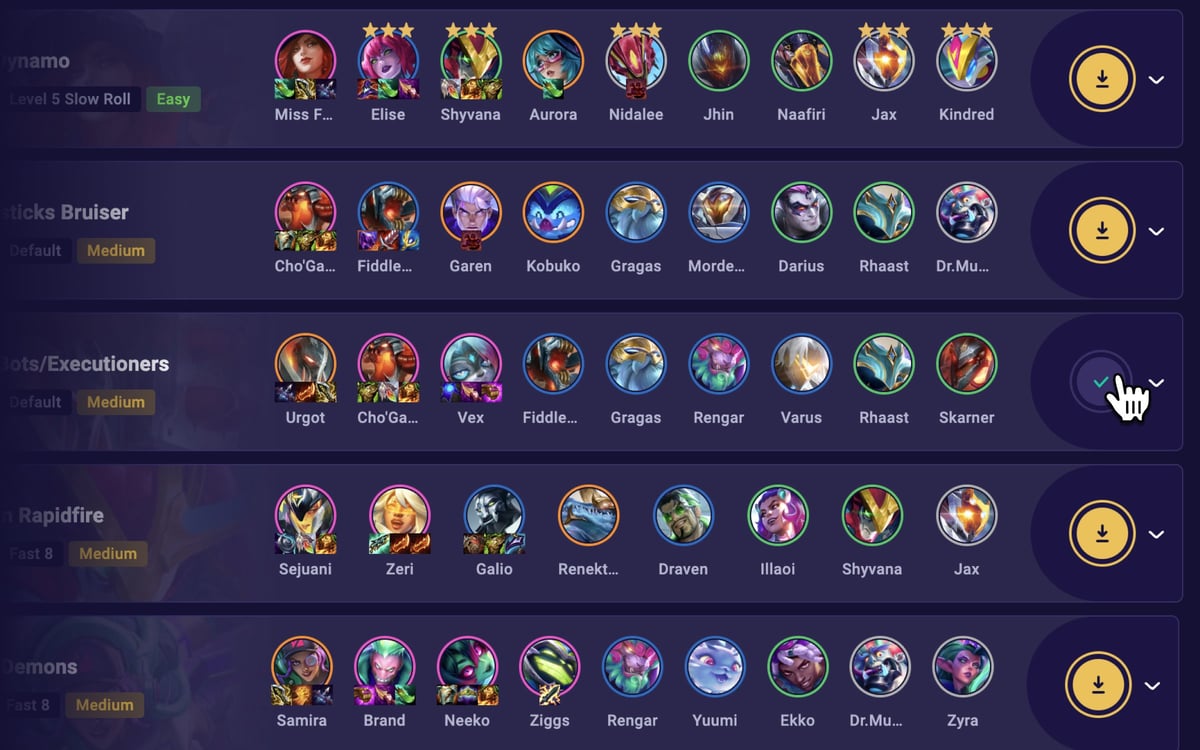Click the Yuumi champion icon

tap(715, 667)
